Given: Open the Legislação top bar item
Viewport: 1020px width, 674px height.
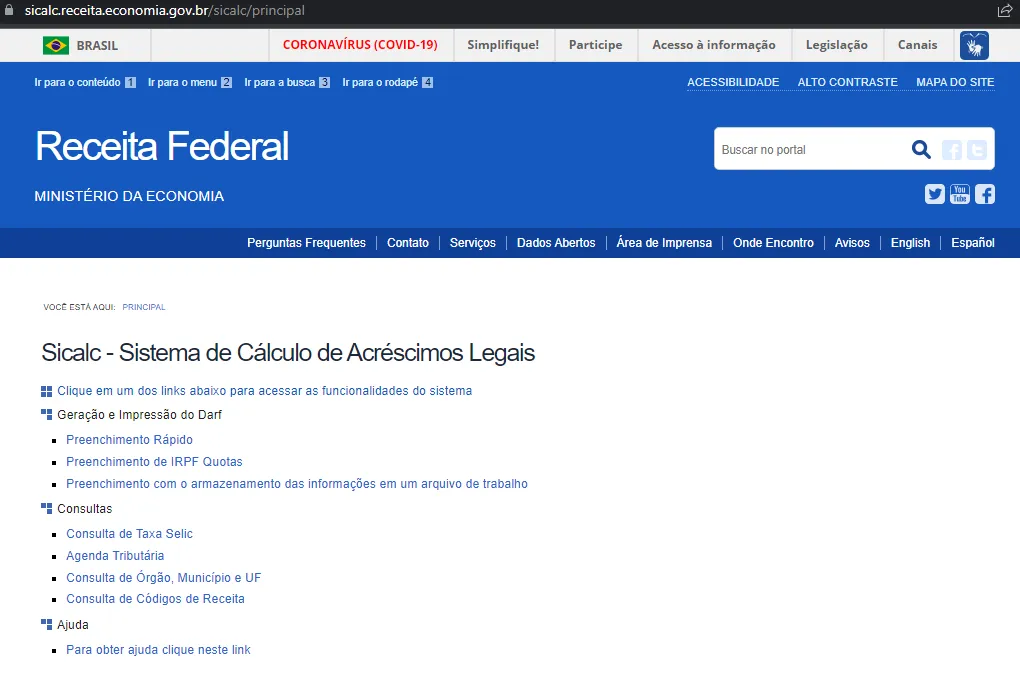Looking at the screenshot, I should pos(837,45).
